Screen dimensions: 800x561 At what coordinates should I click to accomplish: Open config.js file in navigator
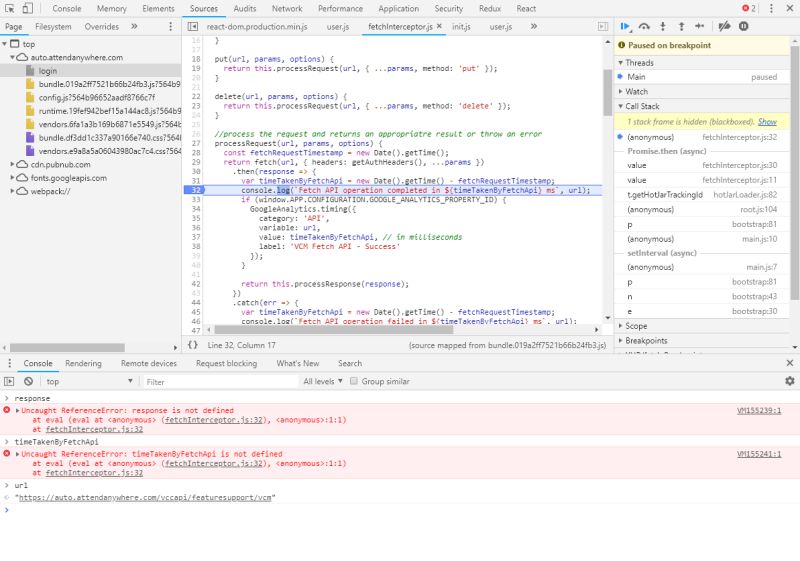point(96,97)
